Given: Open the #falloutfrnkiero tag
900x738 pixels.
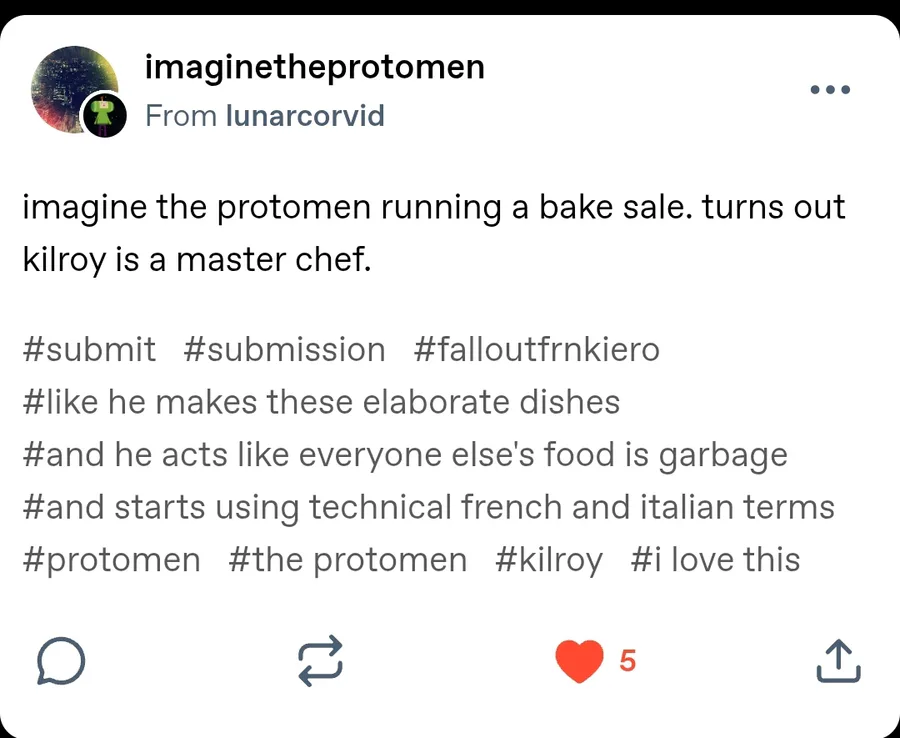Looking at the screenshot, I should tap(536, 350).
